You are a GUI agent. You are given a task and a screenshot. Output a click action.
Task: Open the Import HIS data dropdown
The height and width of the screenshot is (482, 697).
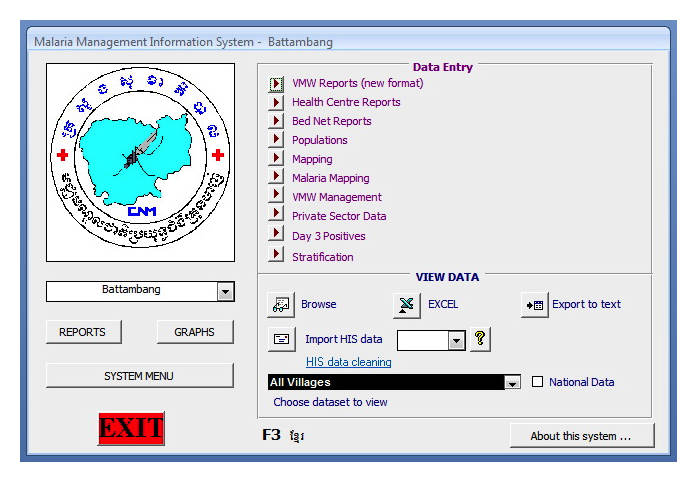click(x=456, y=340)
